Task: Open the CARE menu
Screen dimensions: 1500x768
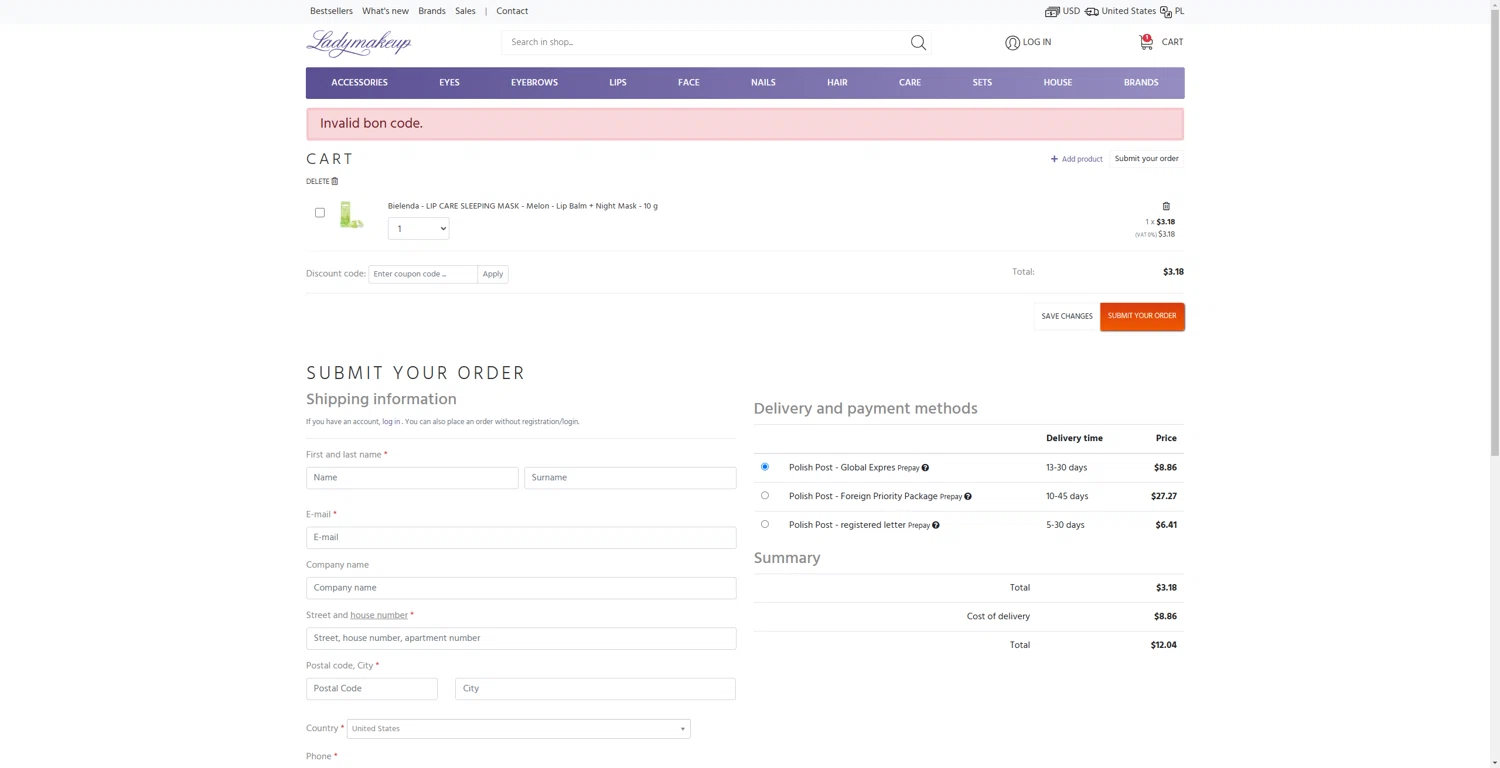Action: pos(910,83)
